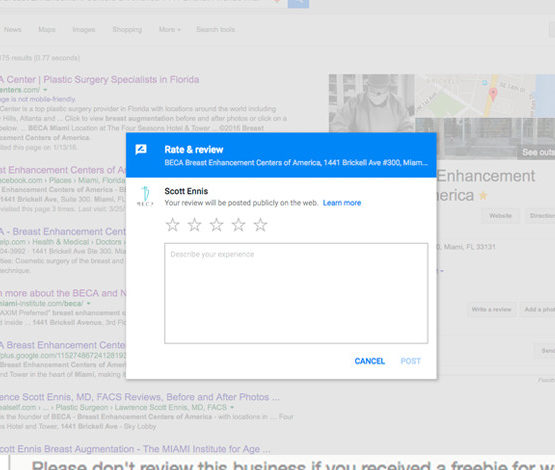Select the first star rating
Image resolution: width=555 pixels, height=470 pixels.
tap(173, 225)
